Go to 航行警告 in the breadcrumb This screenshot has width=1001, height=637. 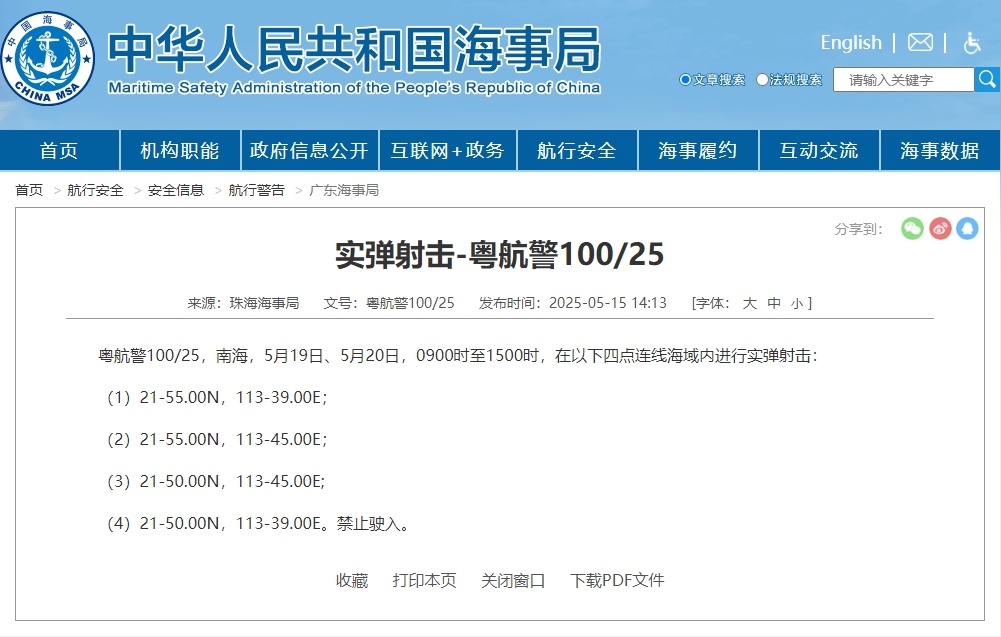tap(256, 190)
